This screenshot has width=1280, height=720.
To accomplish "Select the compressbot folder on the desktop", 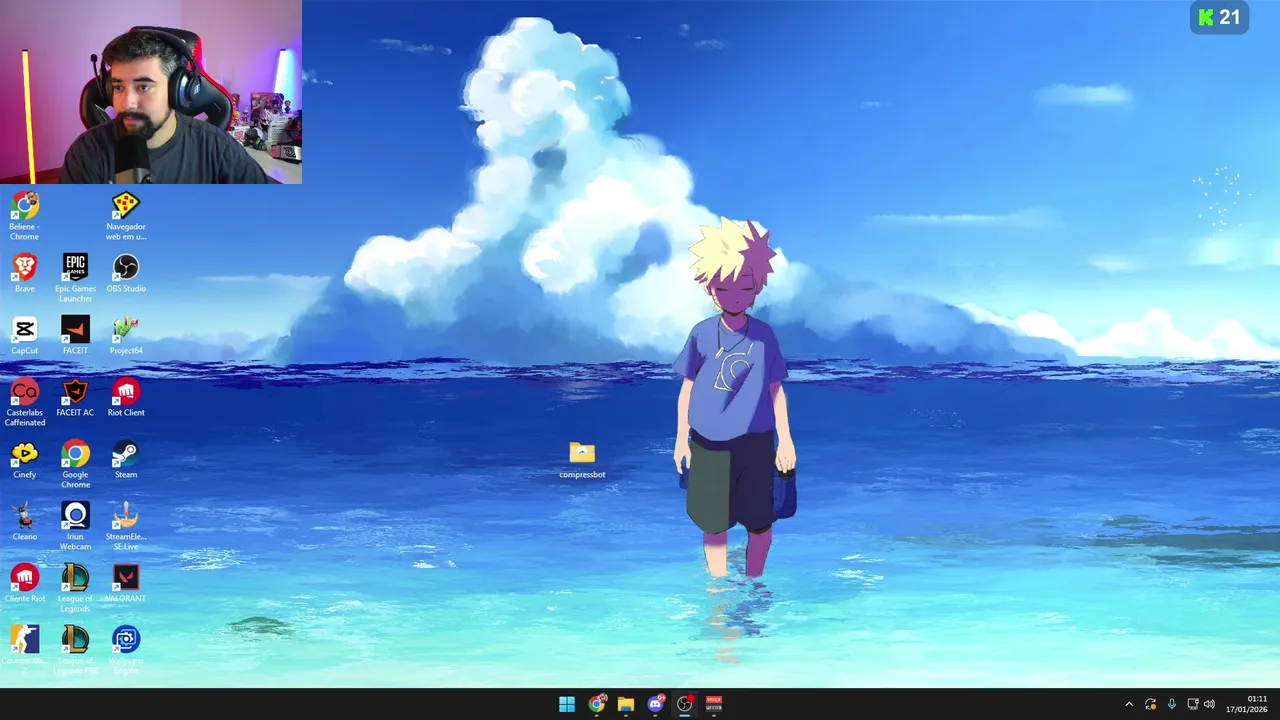I will (582, 460).
